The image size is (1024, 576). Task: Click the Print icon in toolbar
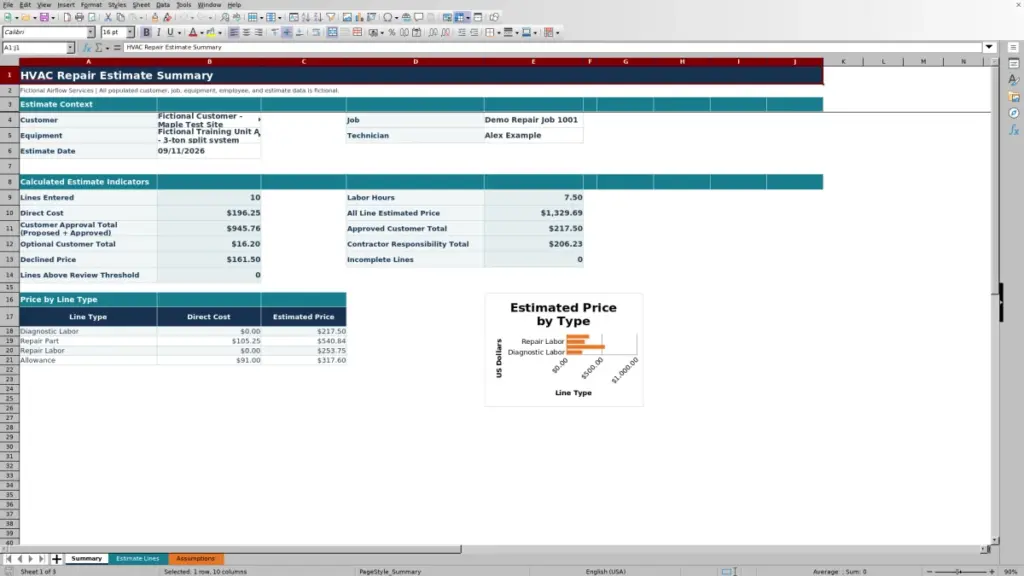79,17
